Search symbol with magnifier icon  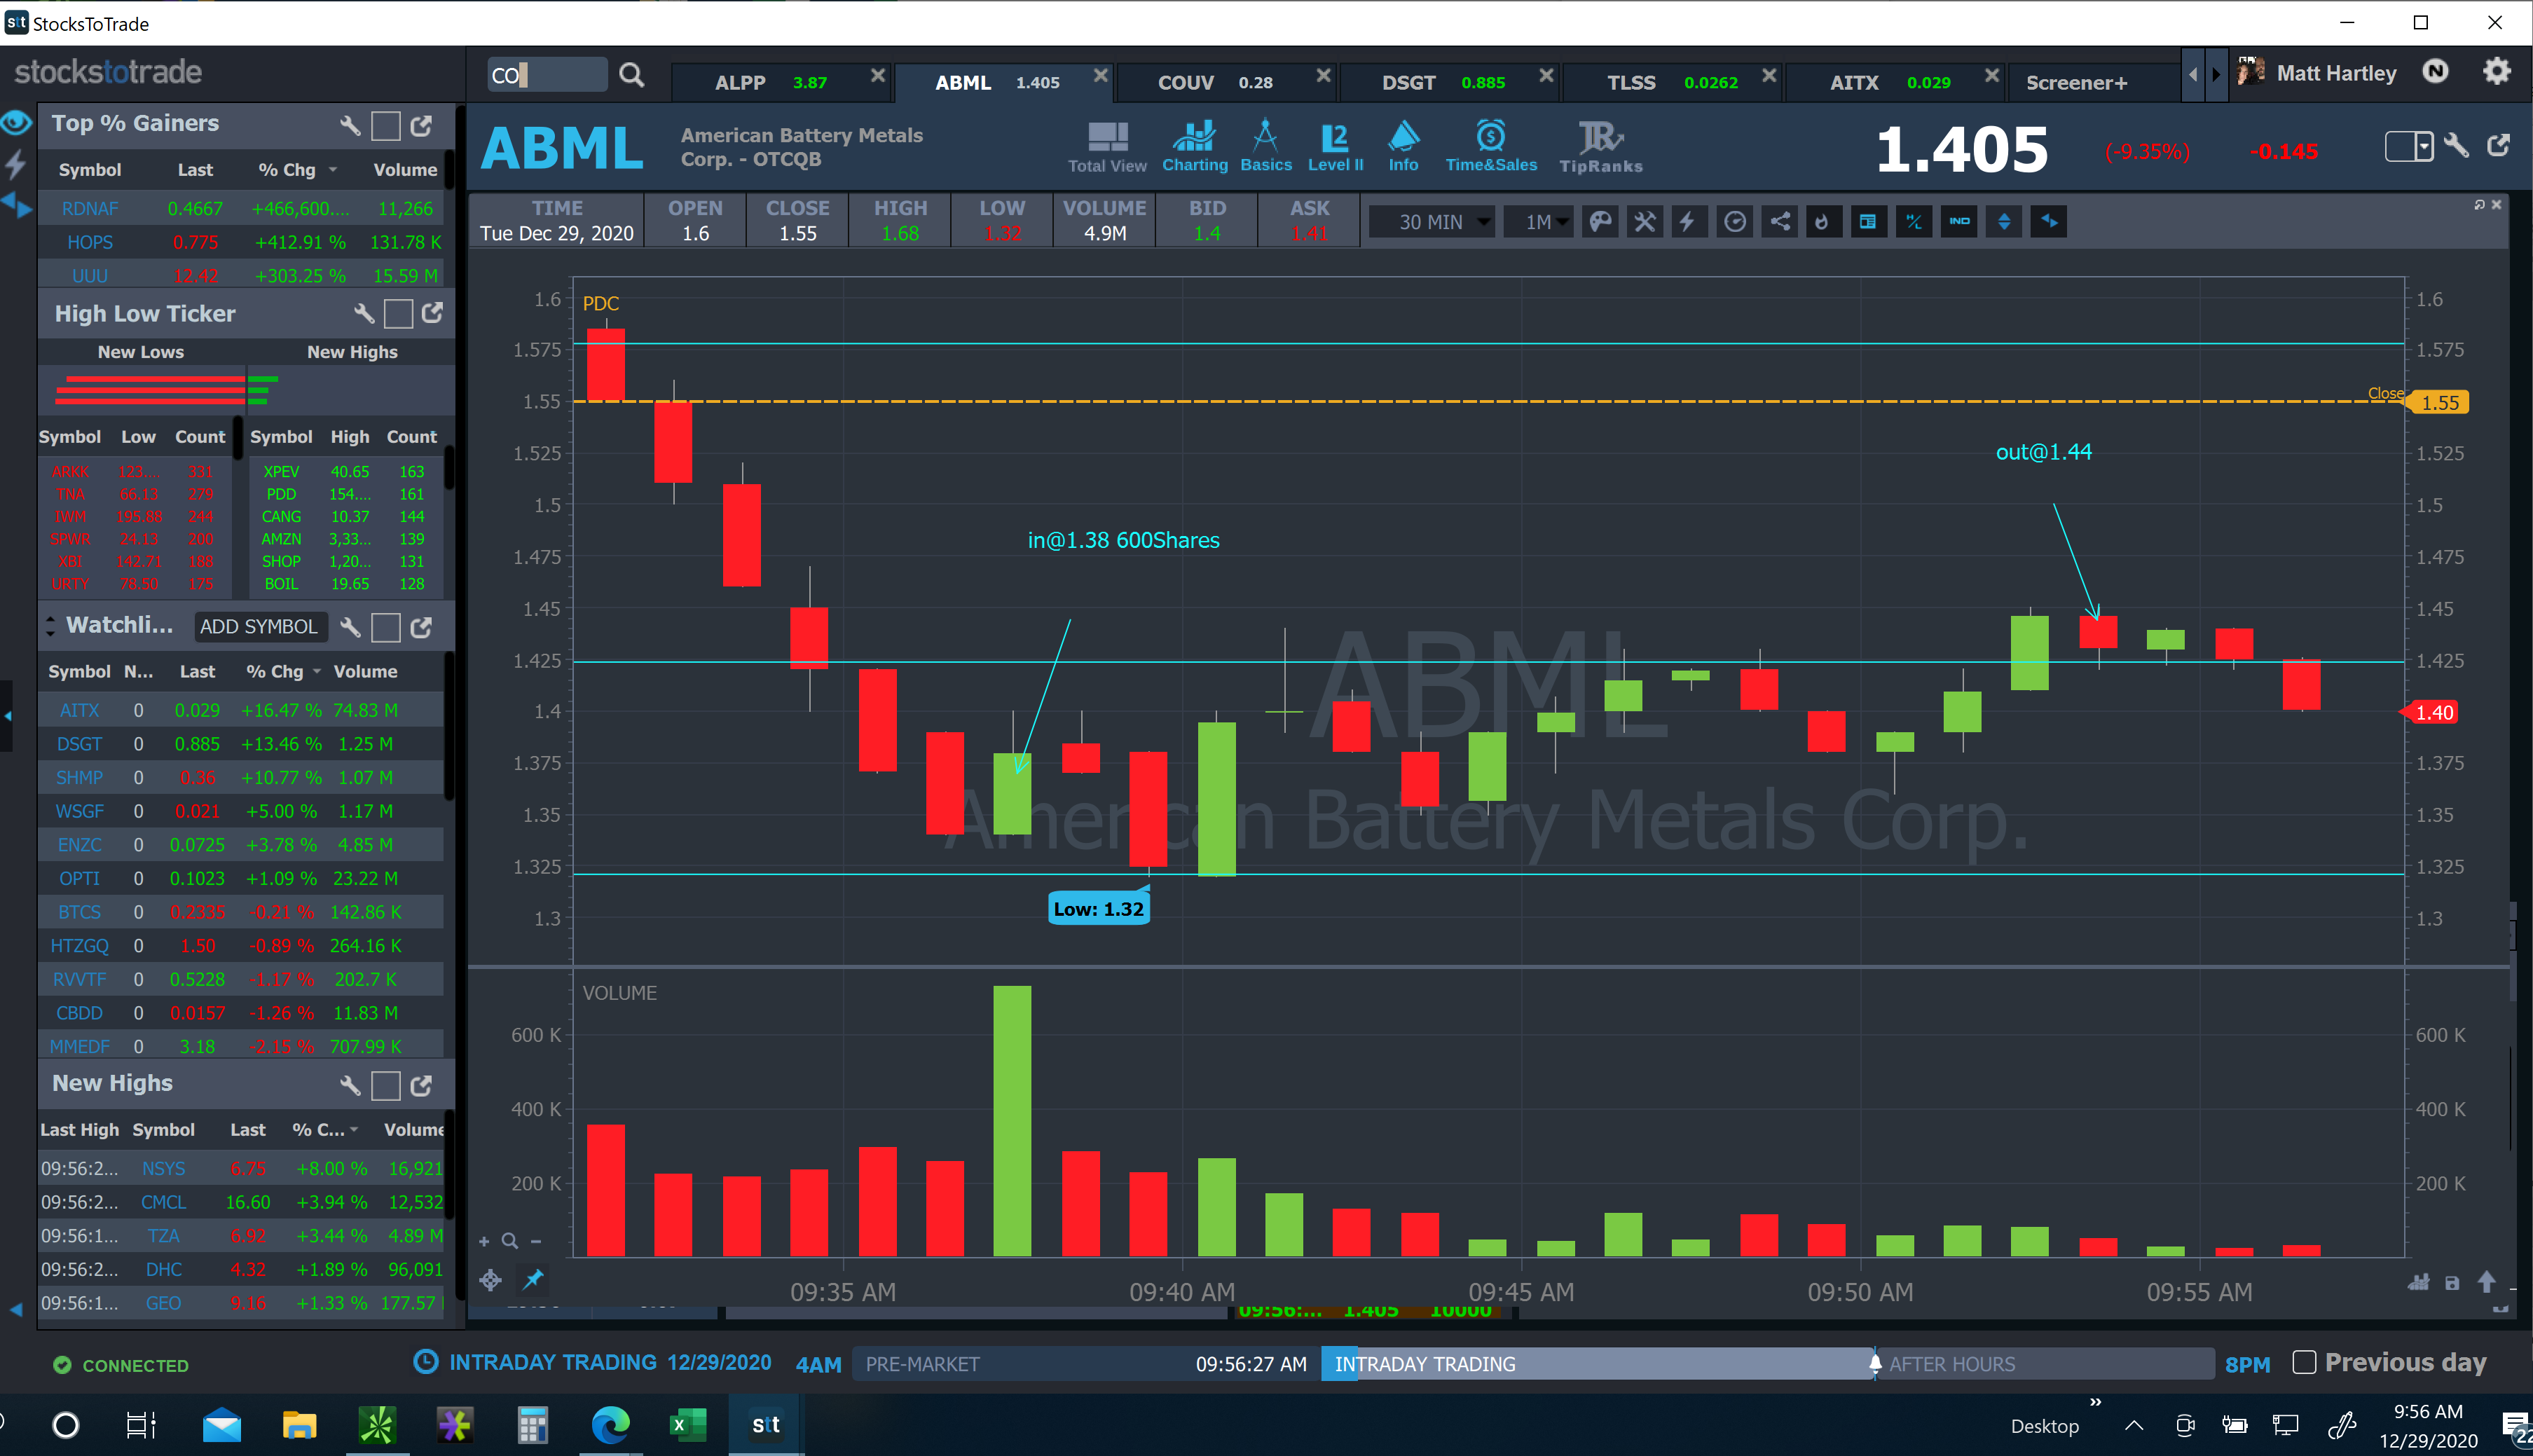click(x=631, y=75)
